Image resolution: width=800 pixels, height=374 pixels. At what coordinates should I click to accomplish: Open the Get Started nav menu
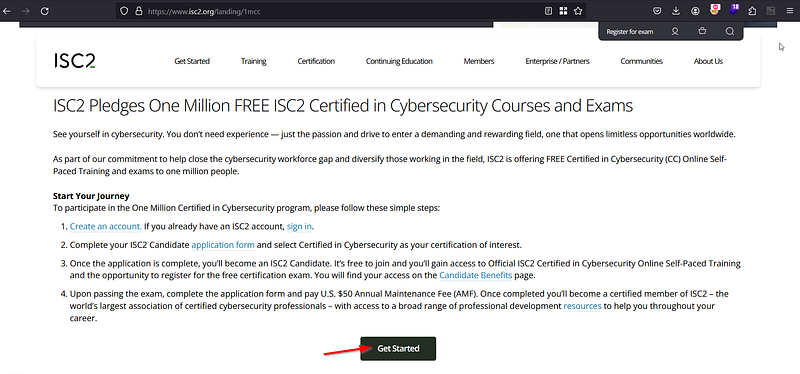coord(192,61)
